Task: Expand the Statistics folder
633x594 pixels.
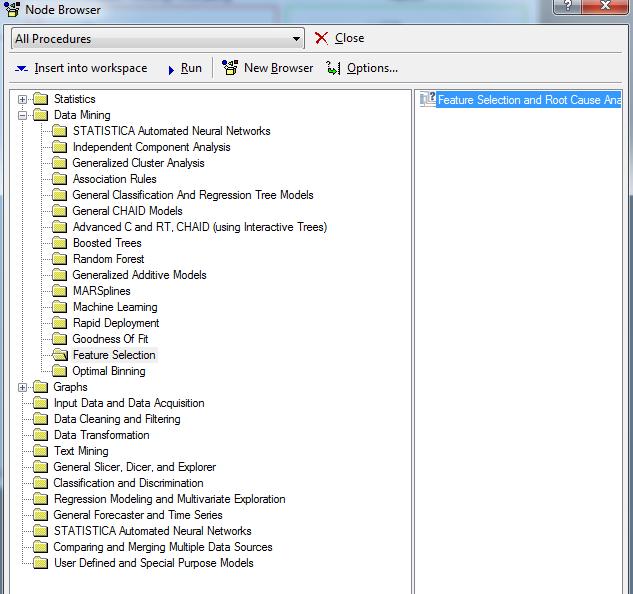Action: (x=23, y=99)
